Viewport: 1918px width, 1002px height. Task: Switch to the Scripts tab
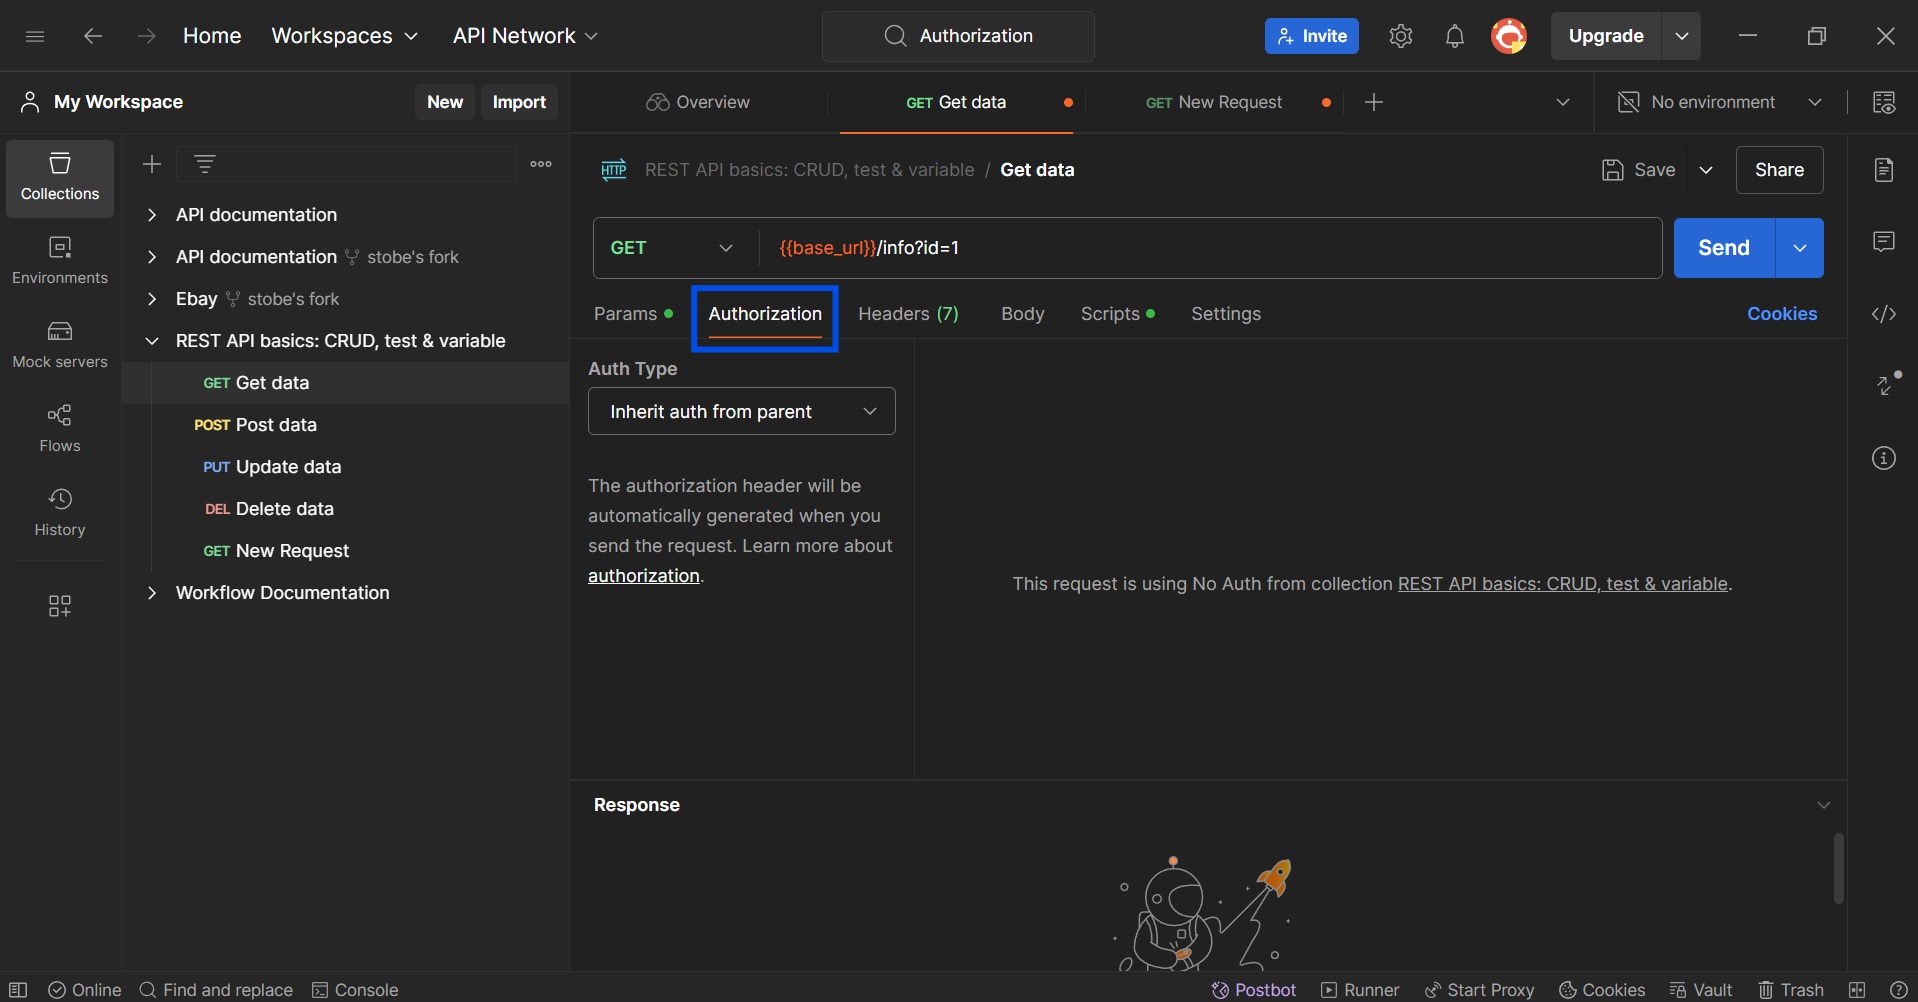(1118, 314)
